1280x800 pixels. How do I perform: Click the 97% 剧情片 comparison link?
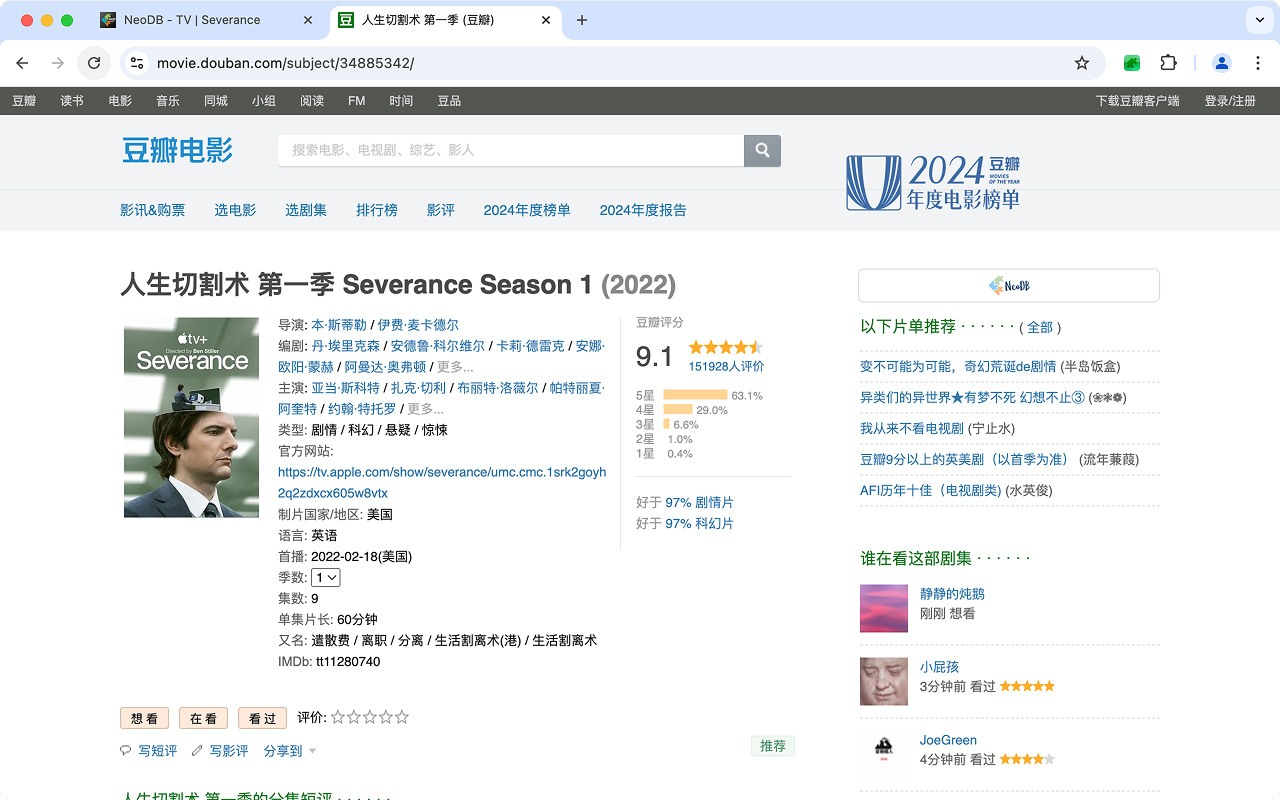click(699, 502)
